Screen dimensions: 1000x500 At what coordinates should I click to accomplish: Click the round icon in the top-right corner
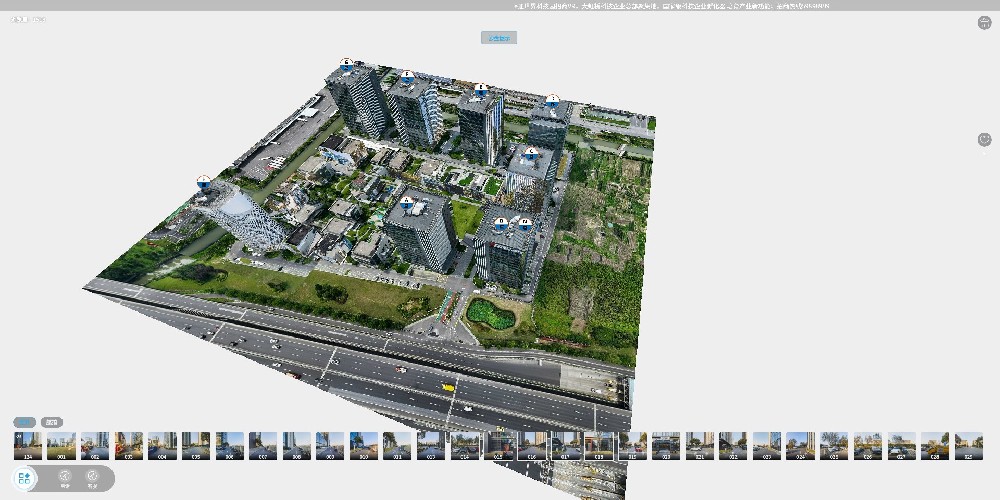[984, 23]
